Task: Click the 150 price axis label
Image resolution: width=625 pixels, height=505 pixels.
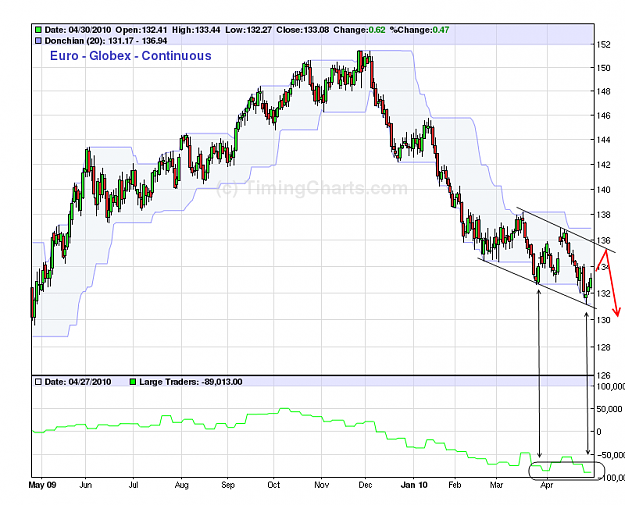Action: click(603, 68)
